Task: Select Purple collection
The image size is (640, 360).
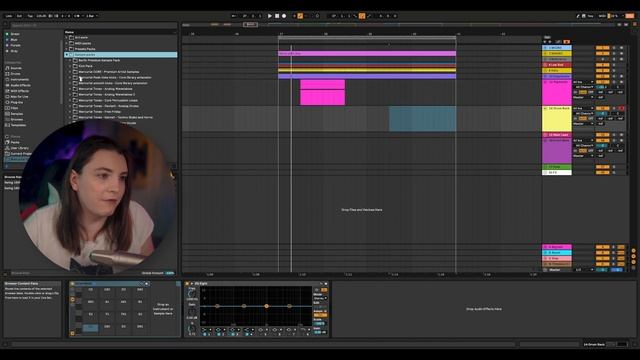Action: click(x=13, y=45)
